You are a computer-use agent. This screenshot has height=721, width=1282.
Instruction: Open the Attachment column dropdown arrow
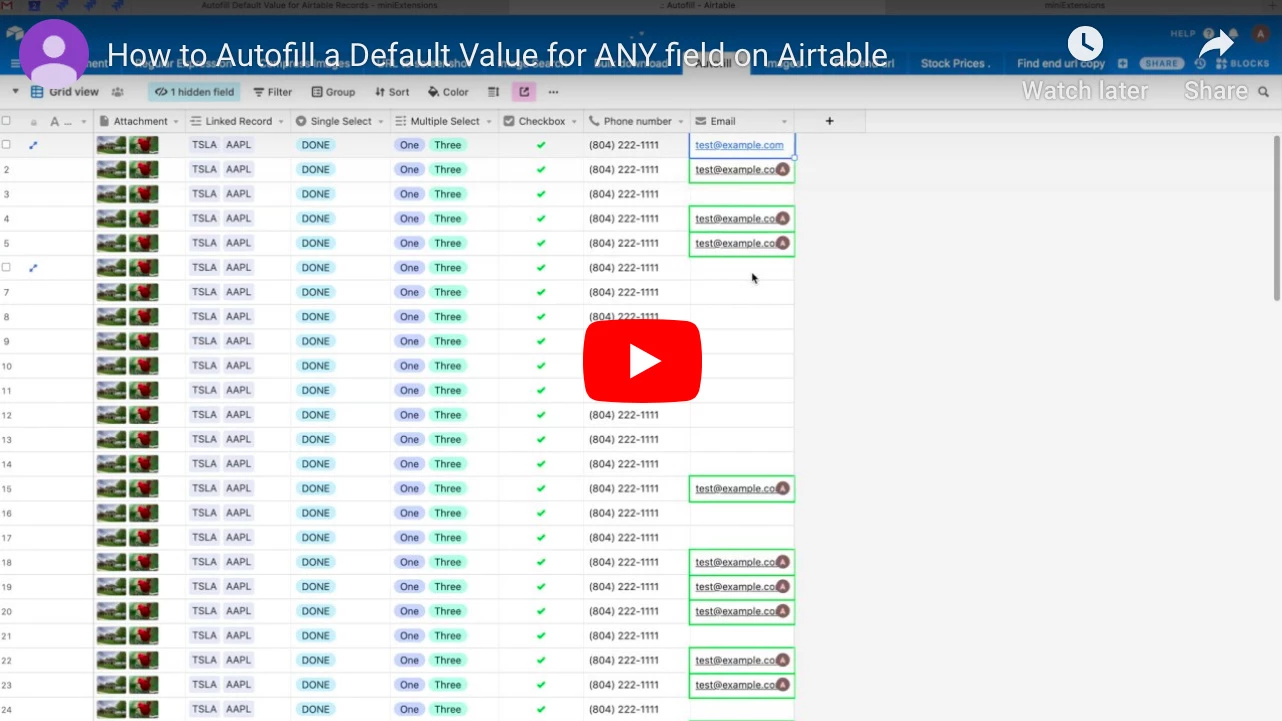click(x=176, y=122)
